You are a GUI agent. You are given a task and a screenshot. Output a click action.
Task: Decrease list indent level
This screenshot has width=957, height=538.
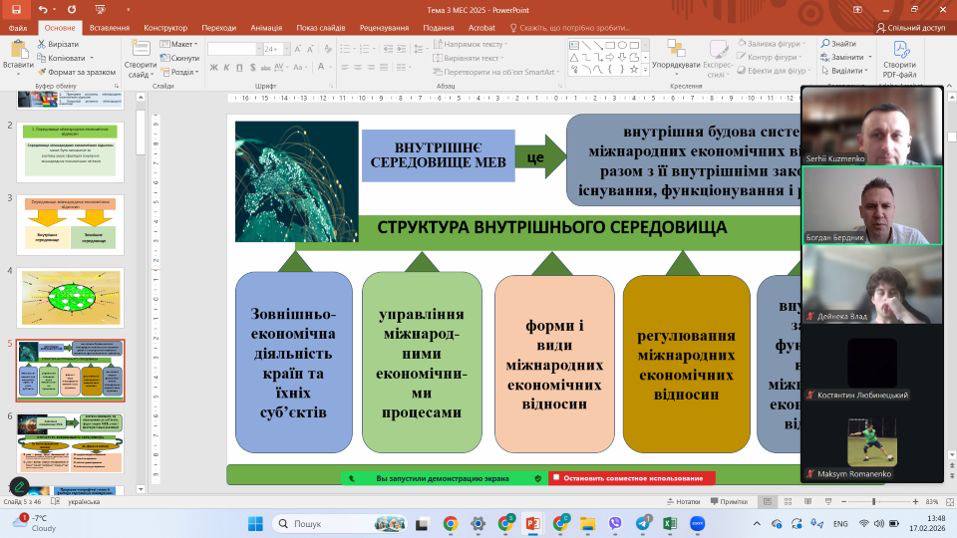click(388, 49)
